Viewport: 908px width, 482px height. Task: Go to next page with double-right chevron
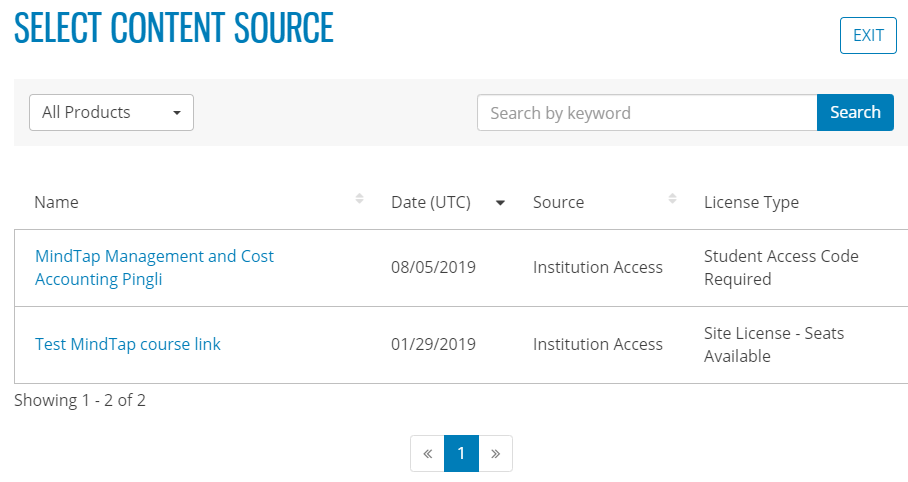pos(495,454)
